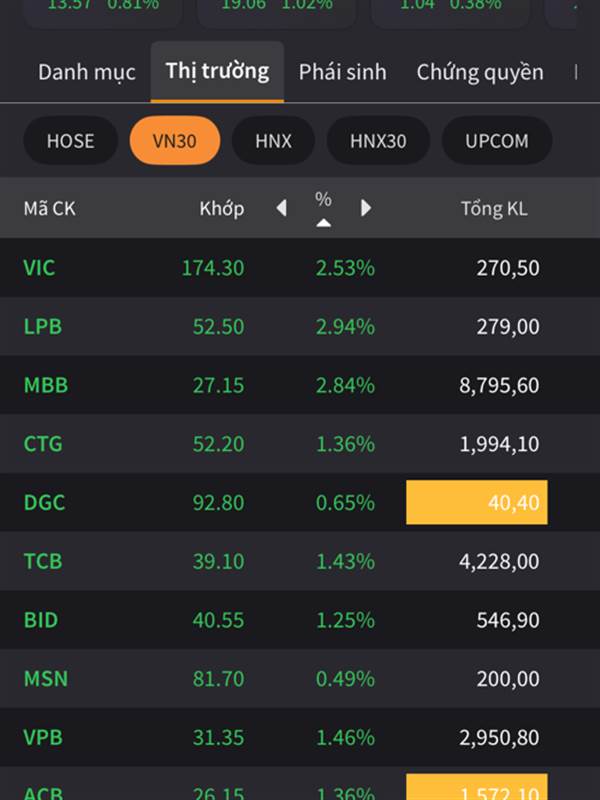Click the Khớp column header
600x800 pixels.
221,209
